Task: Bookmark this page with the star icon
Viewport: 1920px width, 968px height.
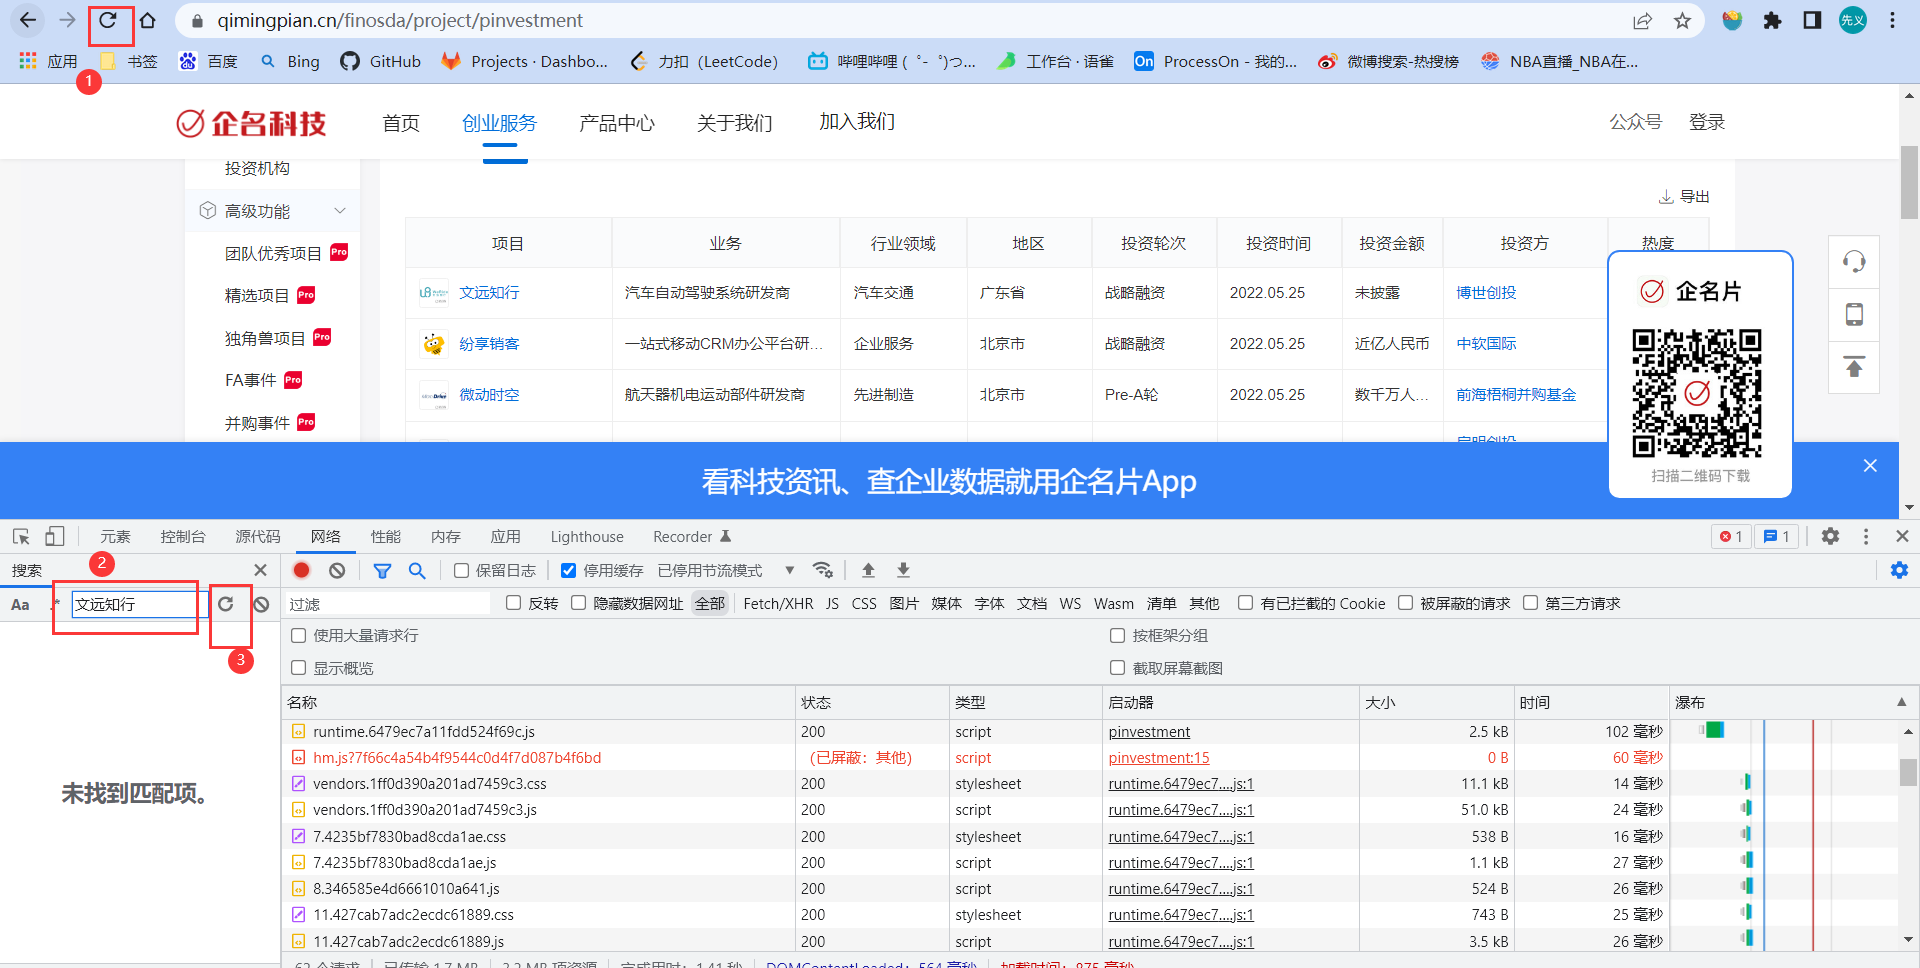Action: click(1683, 20)
